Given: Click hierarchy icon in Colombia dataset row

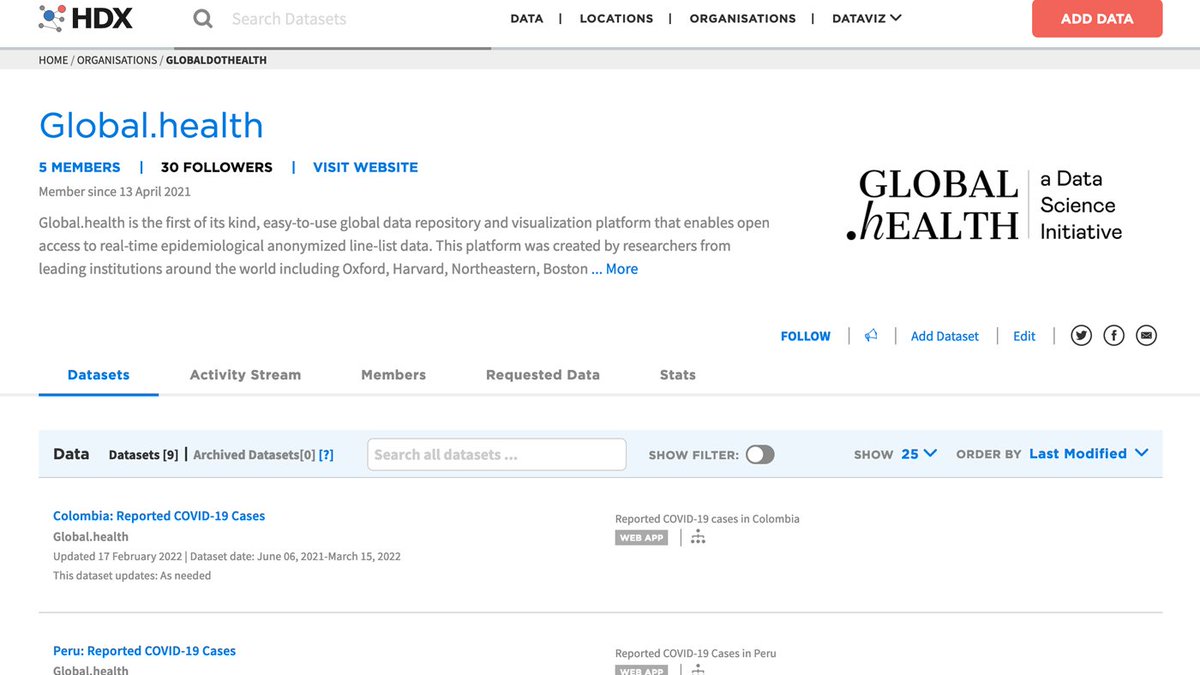Looking at the screenshot, I should 698,538.
